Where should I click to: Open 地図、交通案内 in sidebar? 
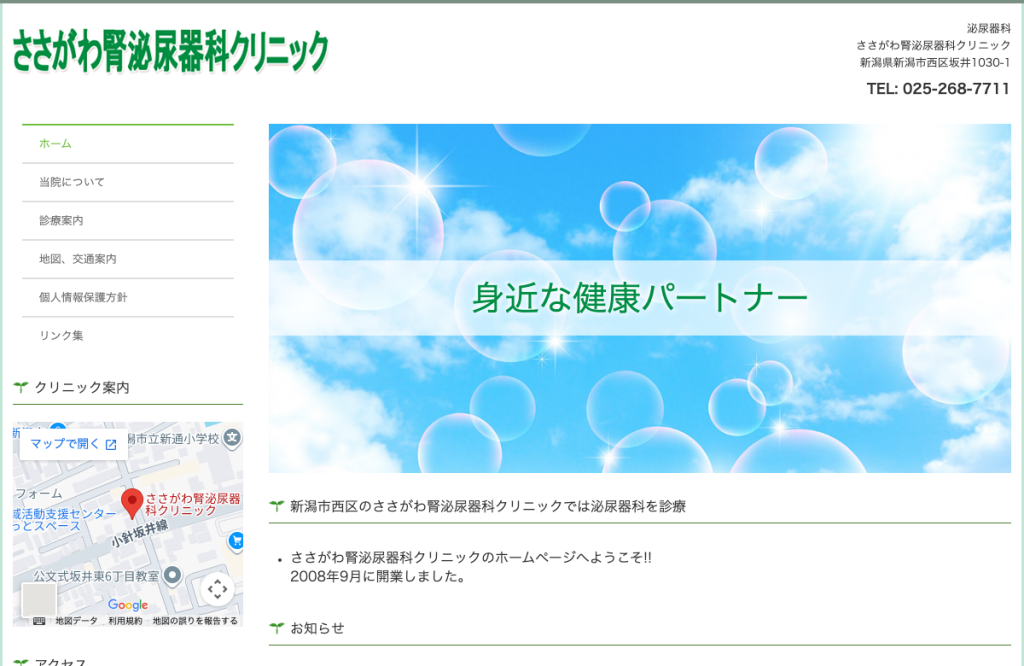pyautogui.click(x=128, y=259)
